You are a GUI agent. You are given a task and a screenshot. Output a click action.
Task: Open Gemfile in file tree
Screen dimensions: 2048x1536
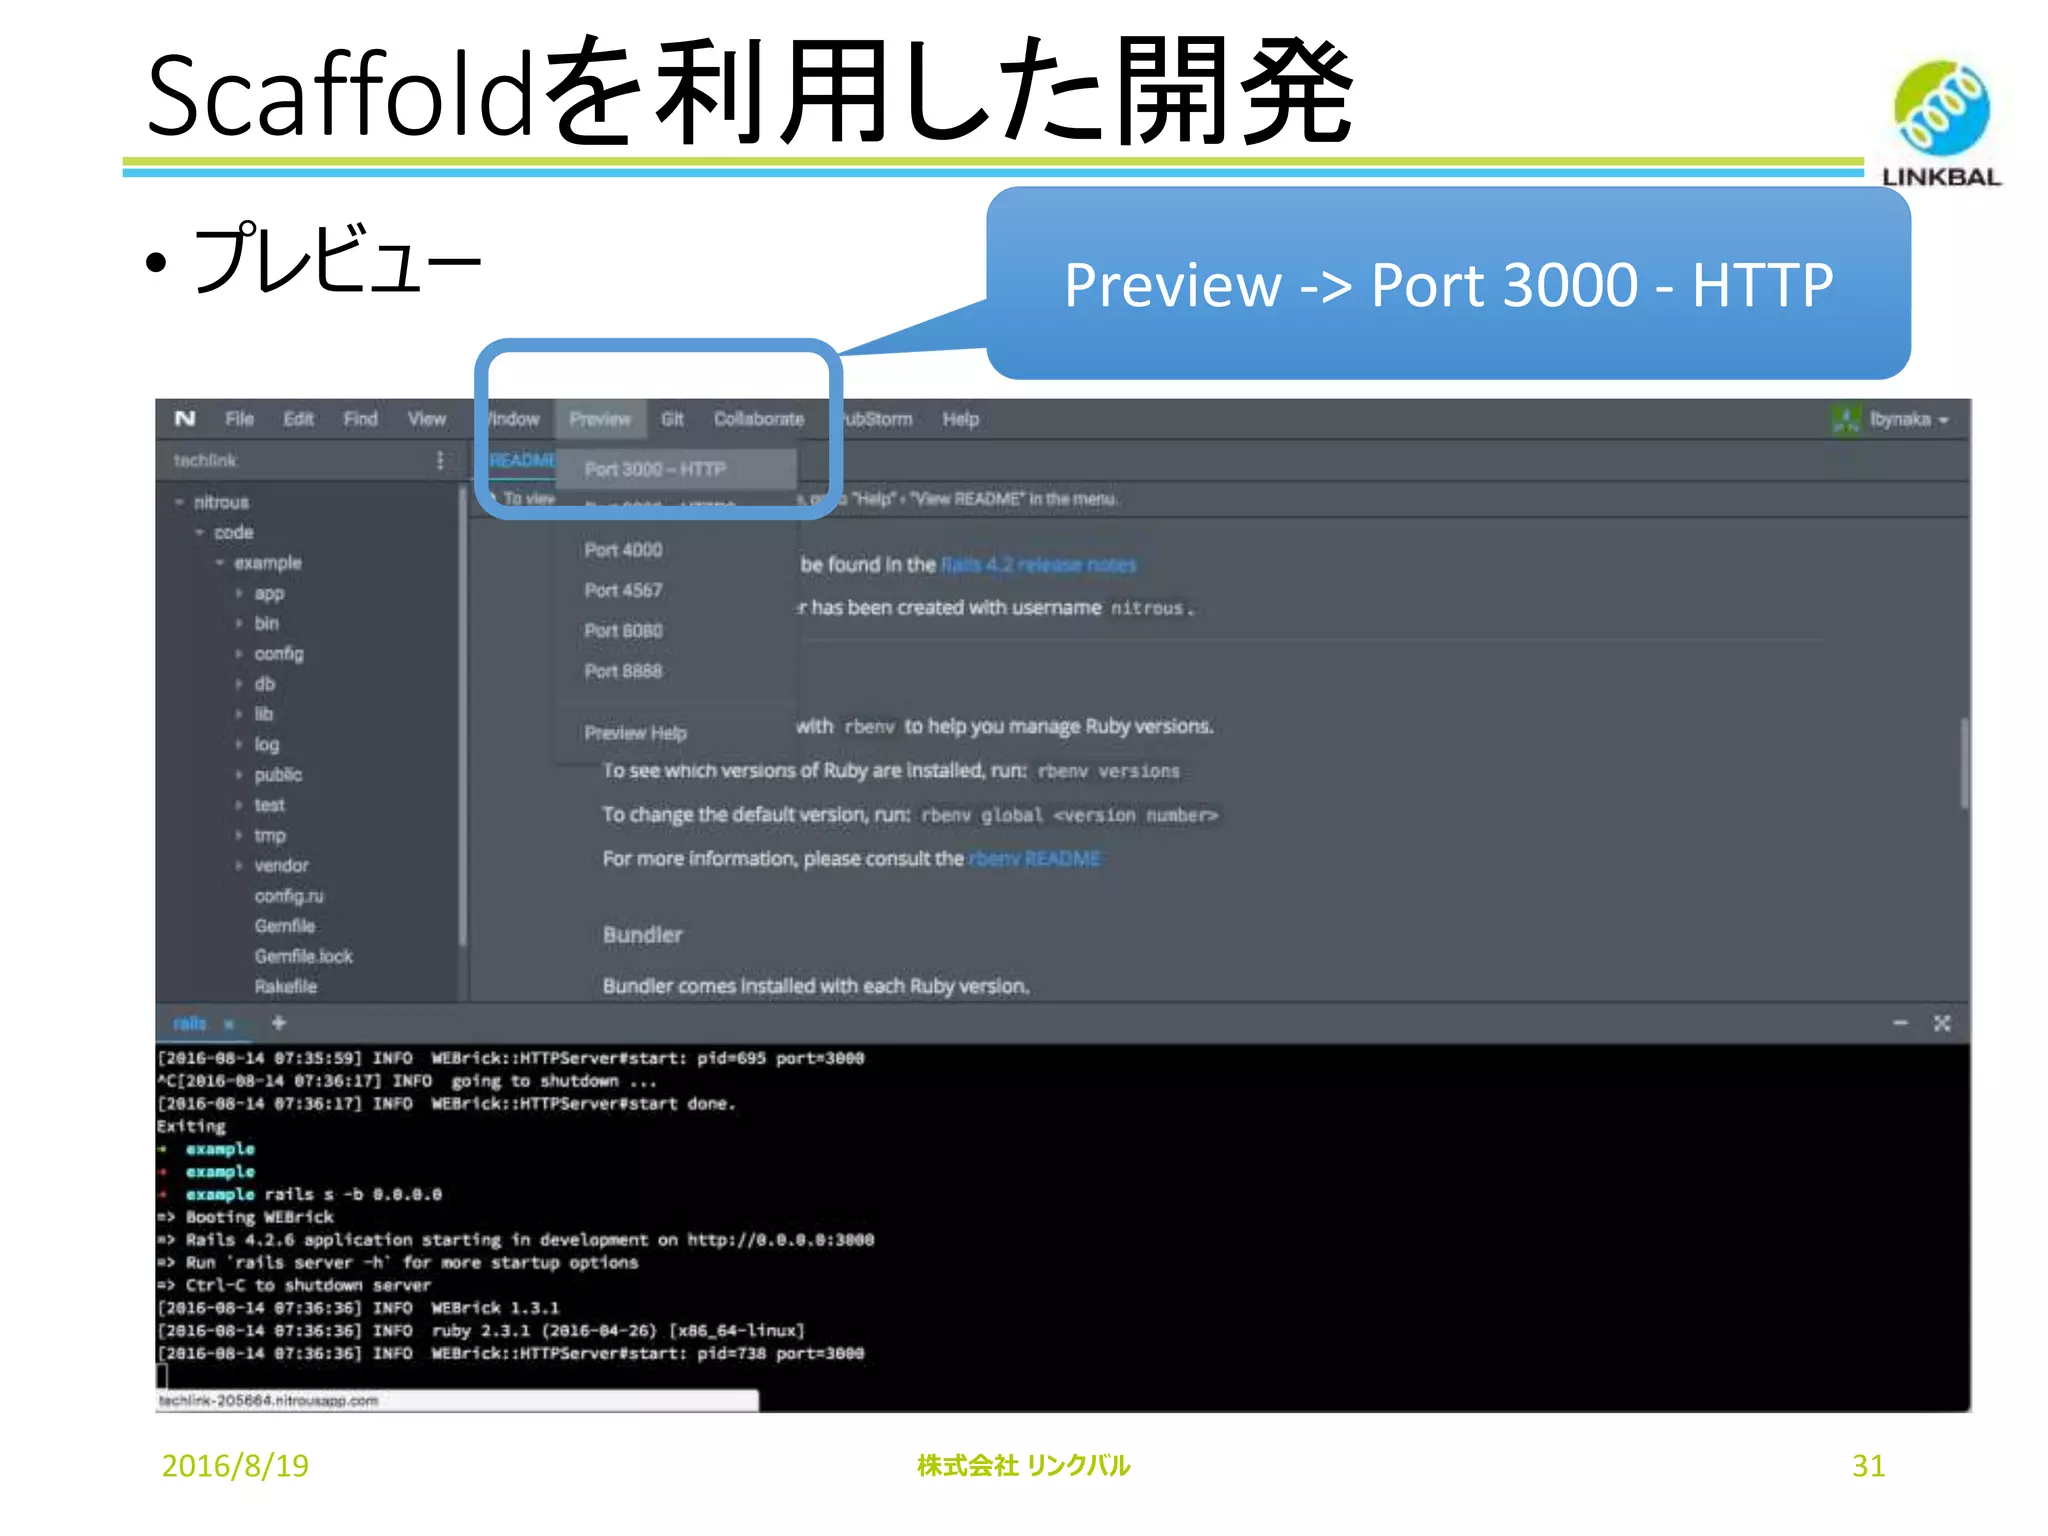pos(285,926)
